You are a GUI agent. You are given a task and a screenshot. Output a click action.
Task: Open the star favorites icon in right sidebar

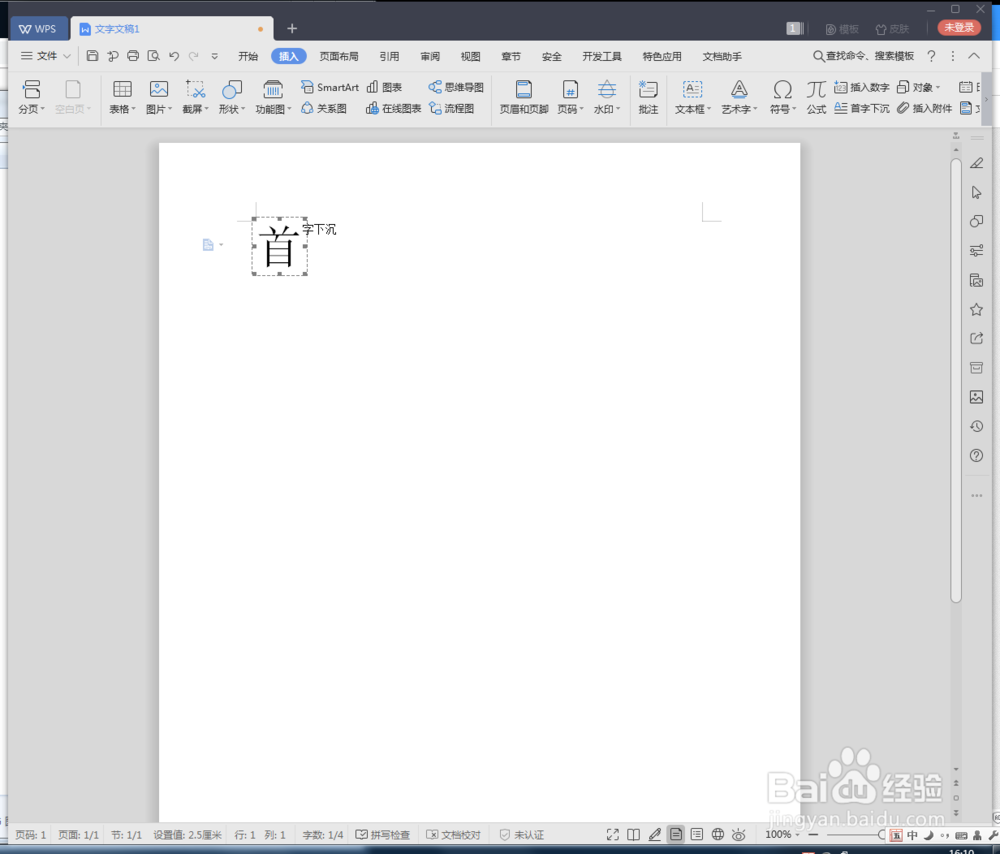tap(976, 309)
